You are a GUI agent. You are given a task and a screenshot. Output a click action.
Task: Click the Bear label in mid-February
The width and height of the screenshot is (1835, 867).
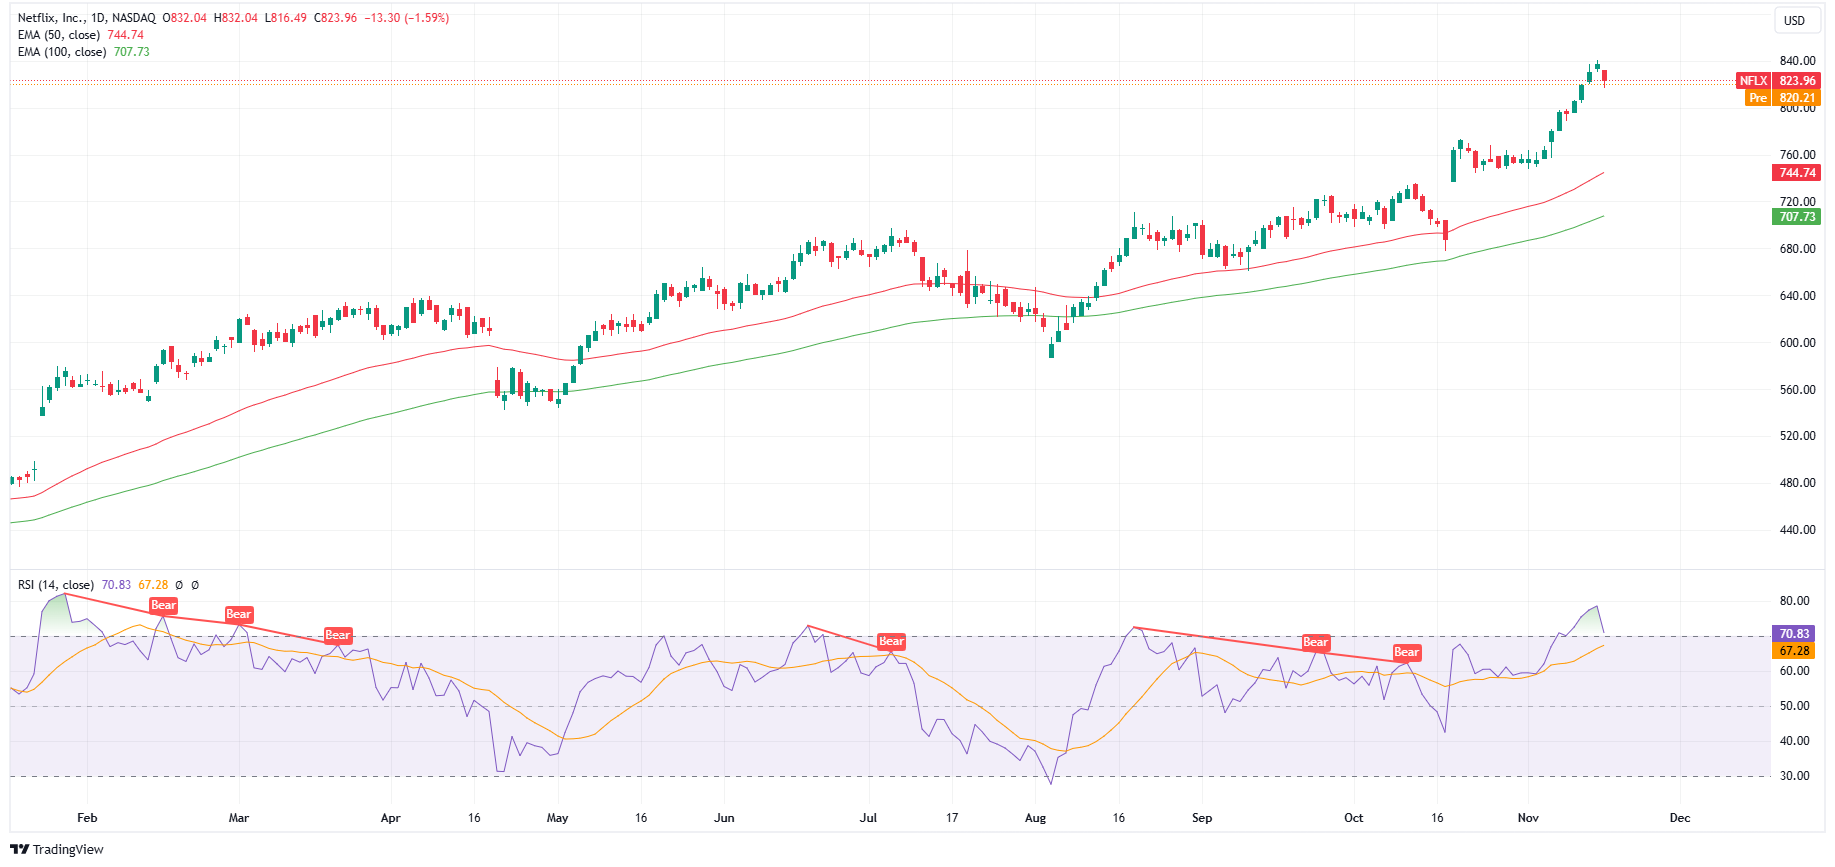163,605
